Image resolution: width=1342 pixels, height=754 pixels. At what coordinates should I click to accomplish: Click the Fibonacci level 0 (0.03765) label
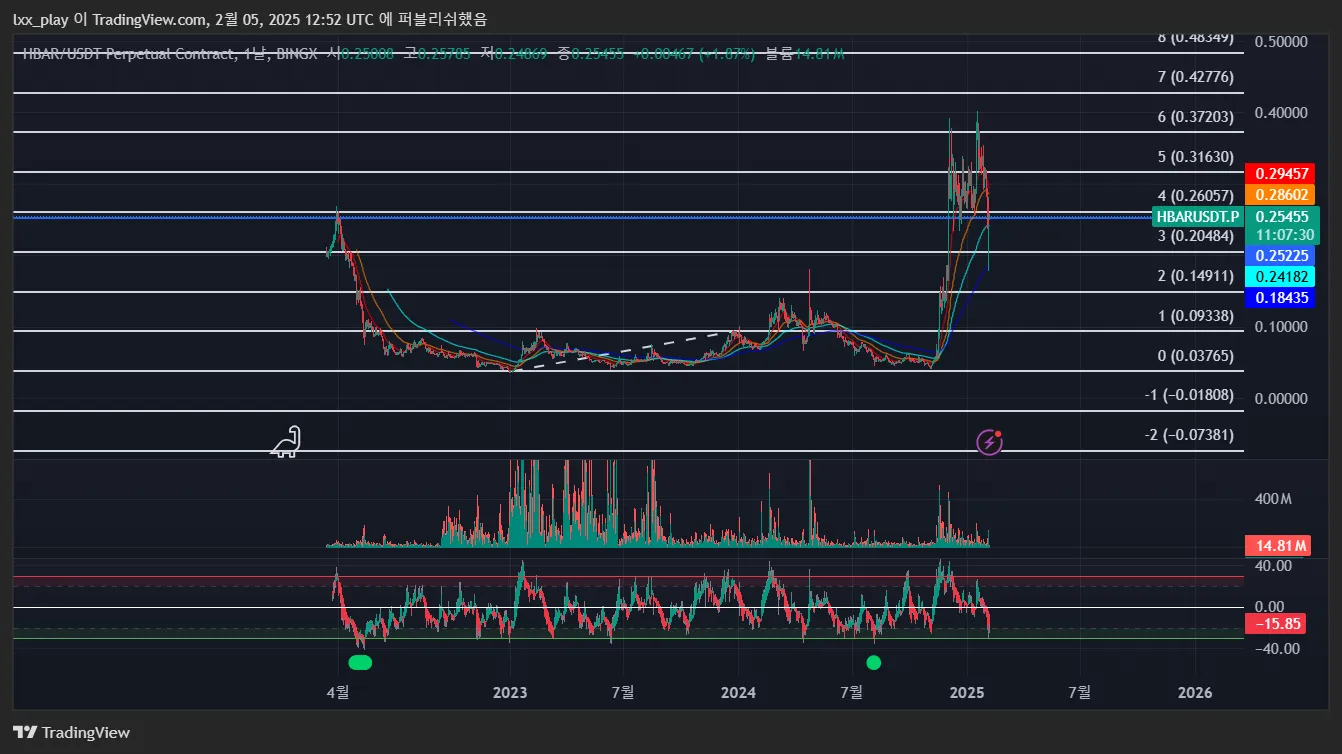(1195, 356)
